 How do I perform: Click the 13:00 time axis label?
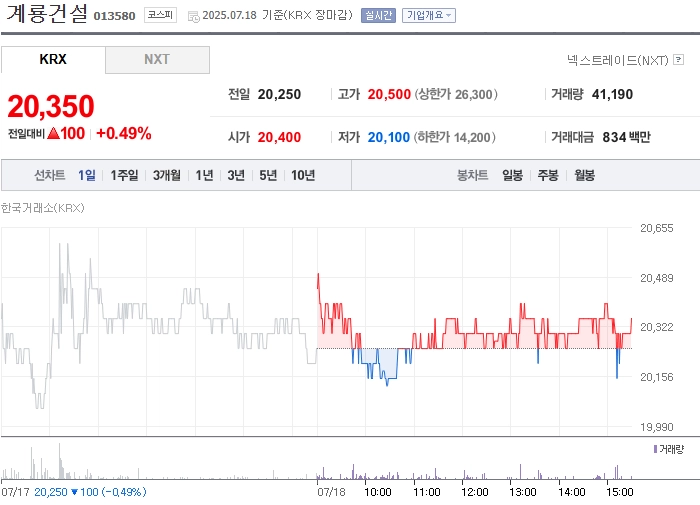pyautogui.click(x=523, y=492)
